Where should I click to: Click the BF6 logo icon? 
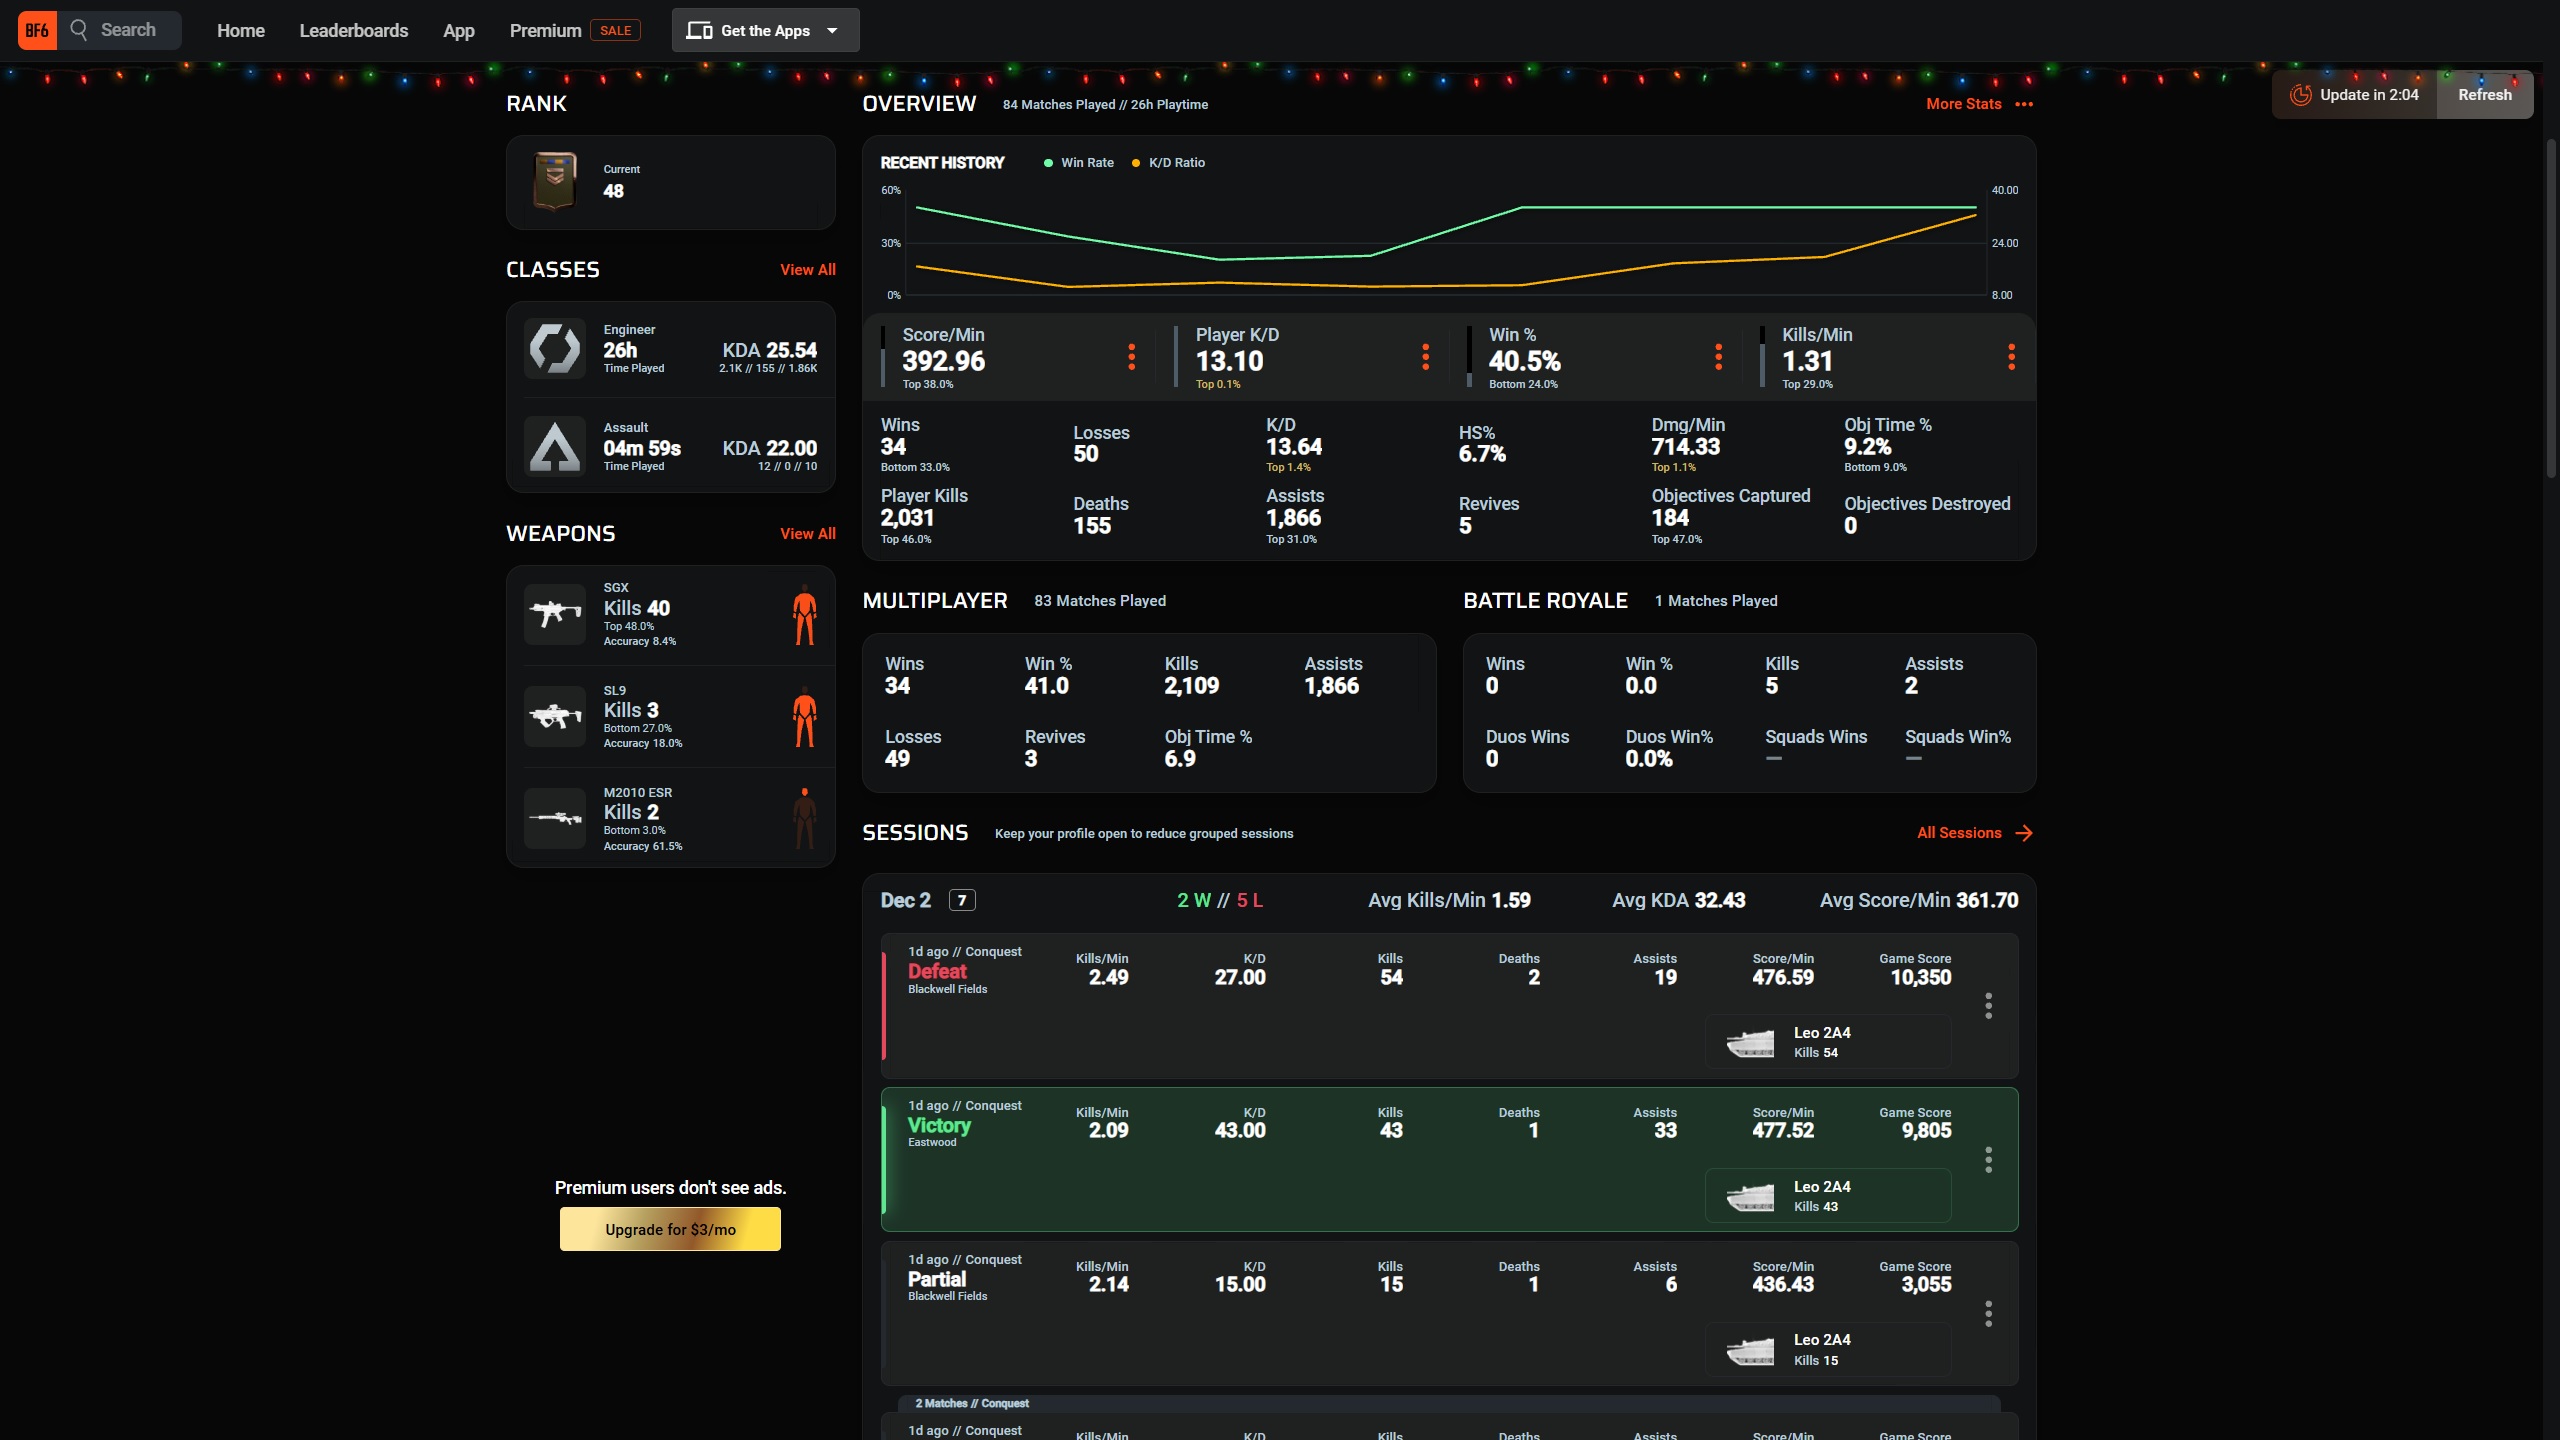pos(37,30)
